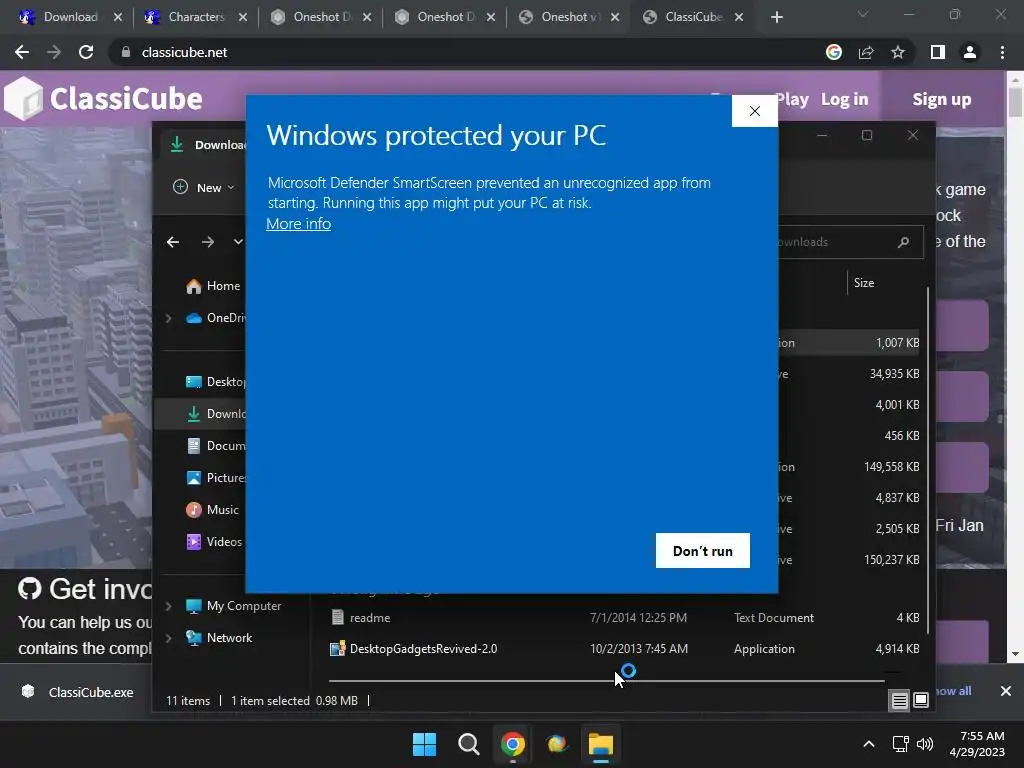Share this page icon in Chrome
1024x768 pixels.
(866, 52)
